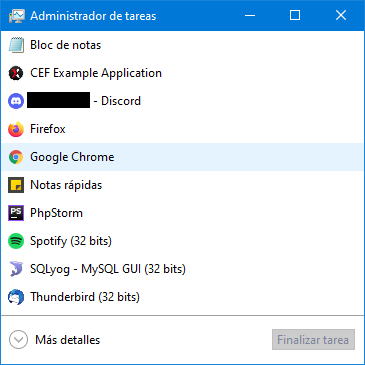Viewport: 365px width, 365px height.
Task: Minimize the Administrador de tareas window
Action: (x=250, y=15)
